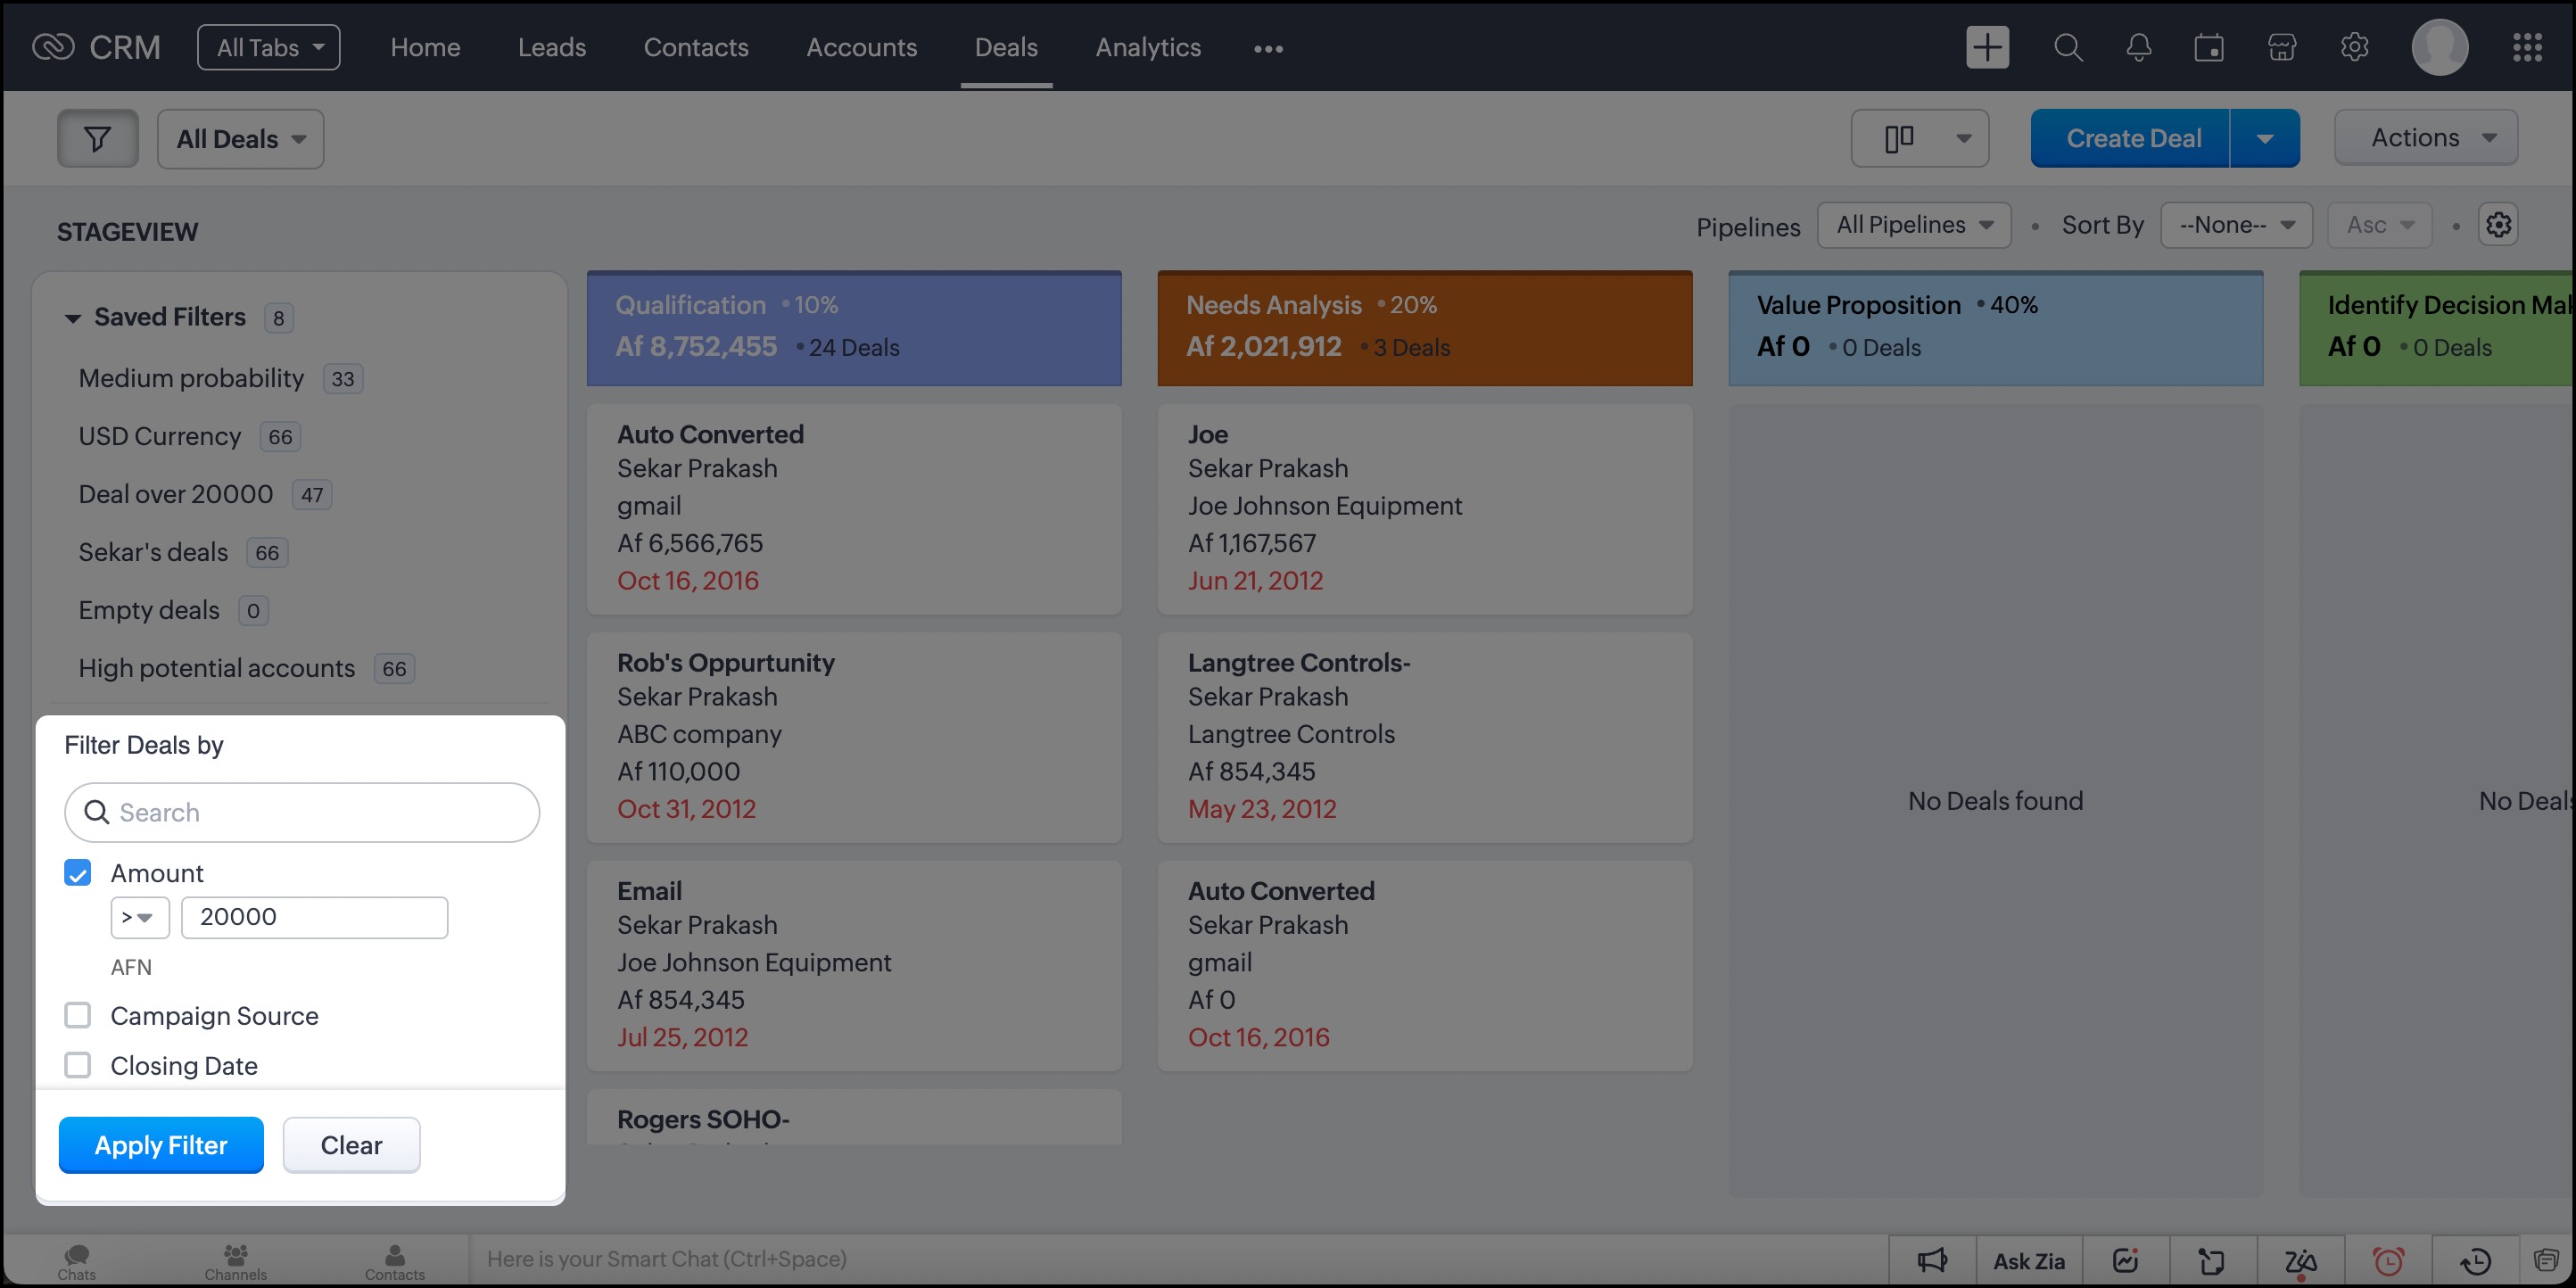This screenshot has width=2576, height=1288.
Task: Click the filter funnel icon
Action: 97,138
